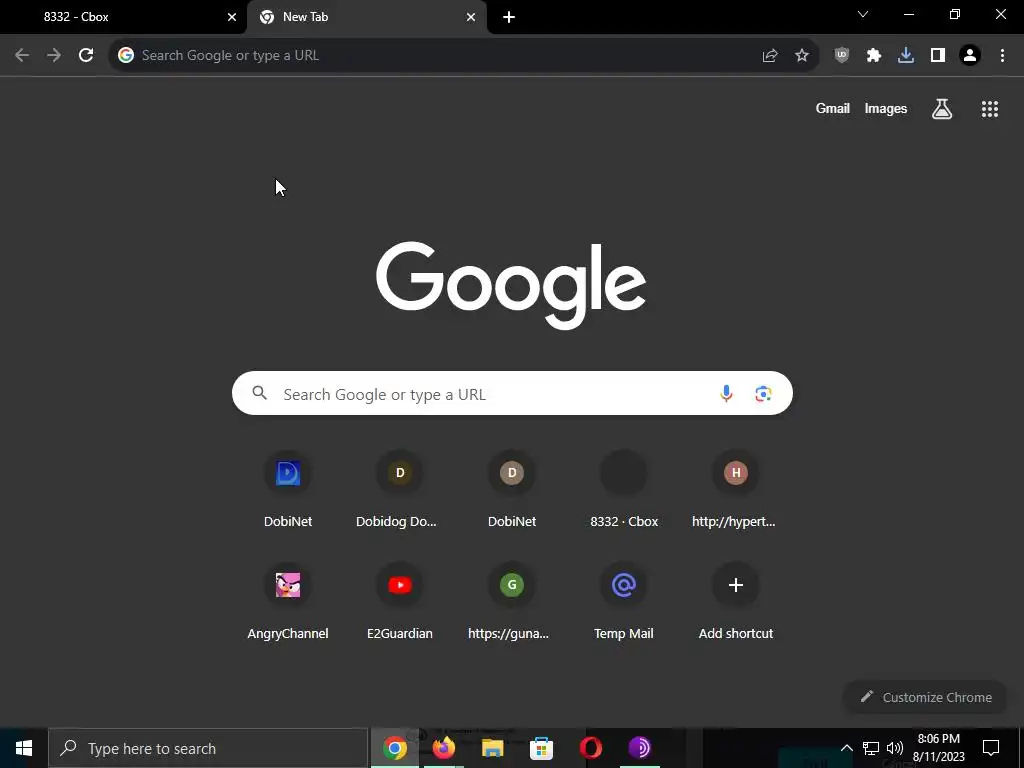Open the Extensions puzzle-piece menu

(x=874, y=56)
